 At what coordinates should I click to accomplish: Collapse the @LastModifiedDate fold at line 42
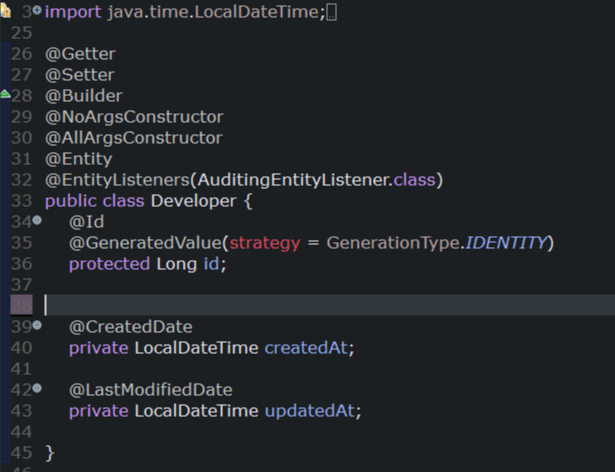pyautogui.click(x=37, y=388)
